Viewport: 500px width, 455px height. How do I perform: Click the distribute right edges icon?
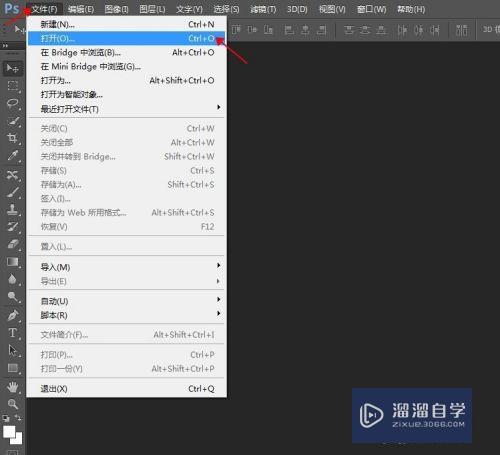pyautogui.click(x=435, y=30)
